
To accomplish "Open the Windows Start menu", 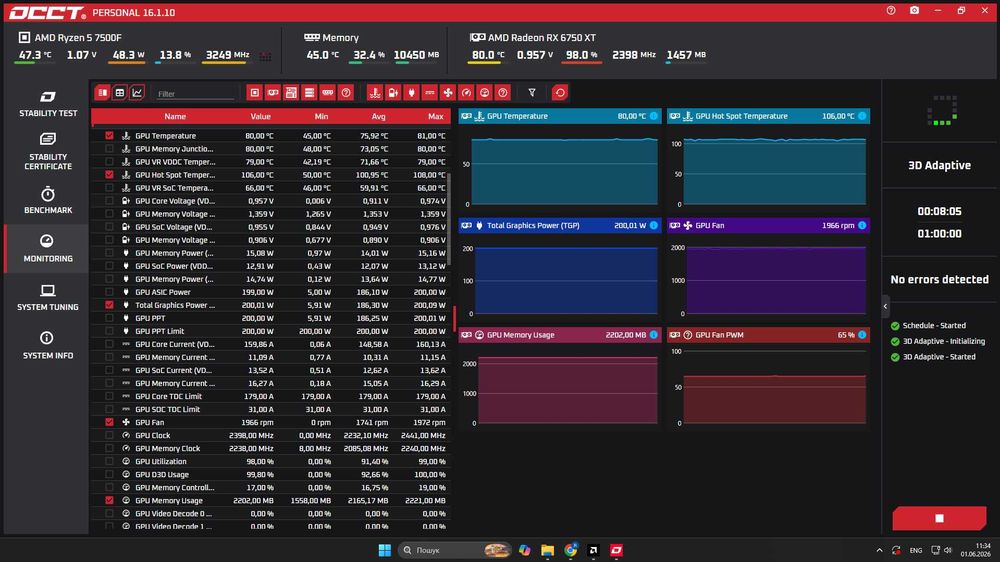I will coord(385,550).
